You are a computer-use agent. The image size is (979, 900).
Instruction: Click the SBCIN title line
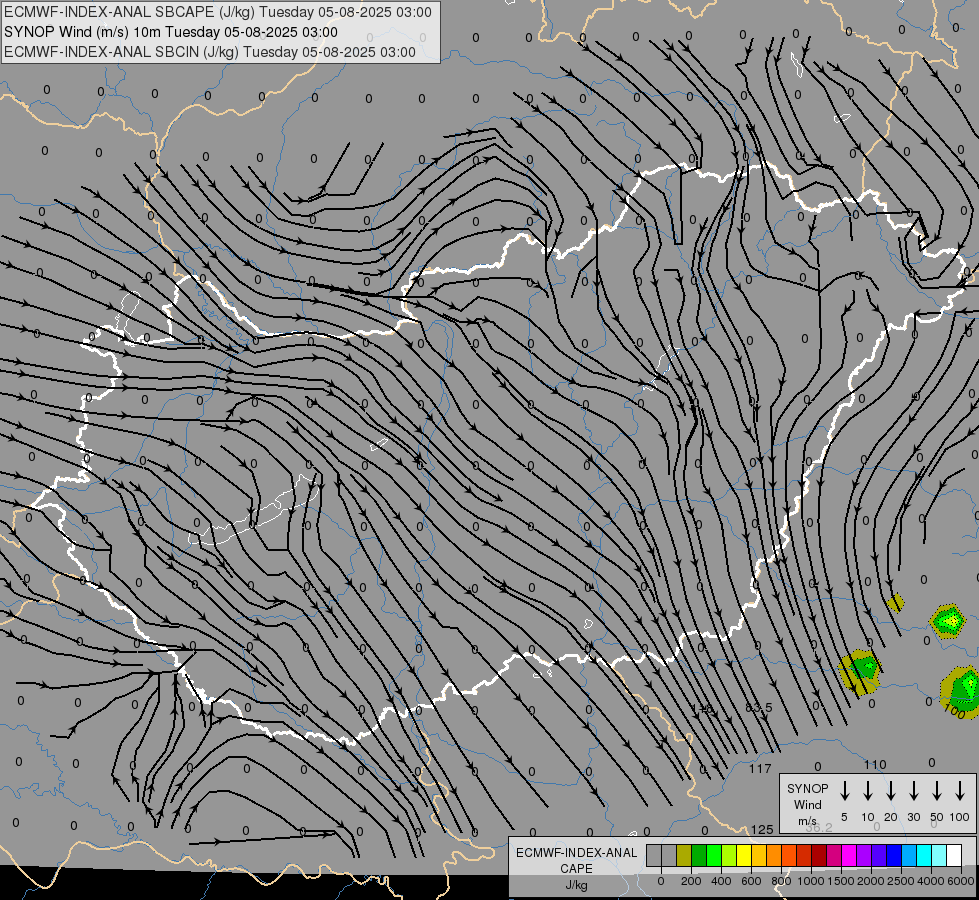210,52
